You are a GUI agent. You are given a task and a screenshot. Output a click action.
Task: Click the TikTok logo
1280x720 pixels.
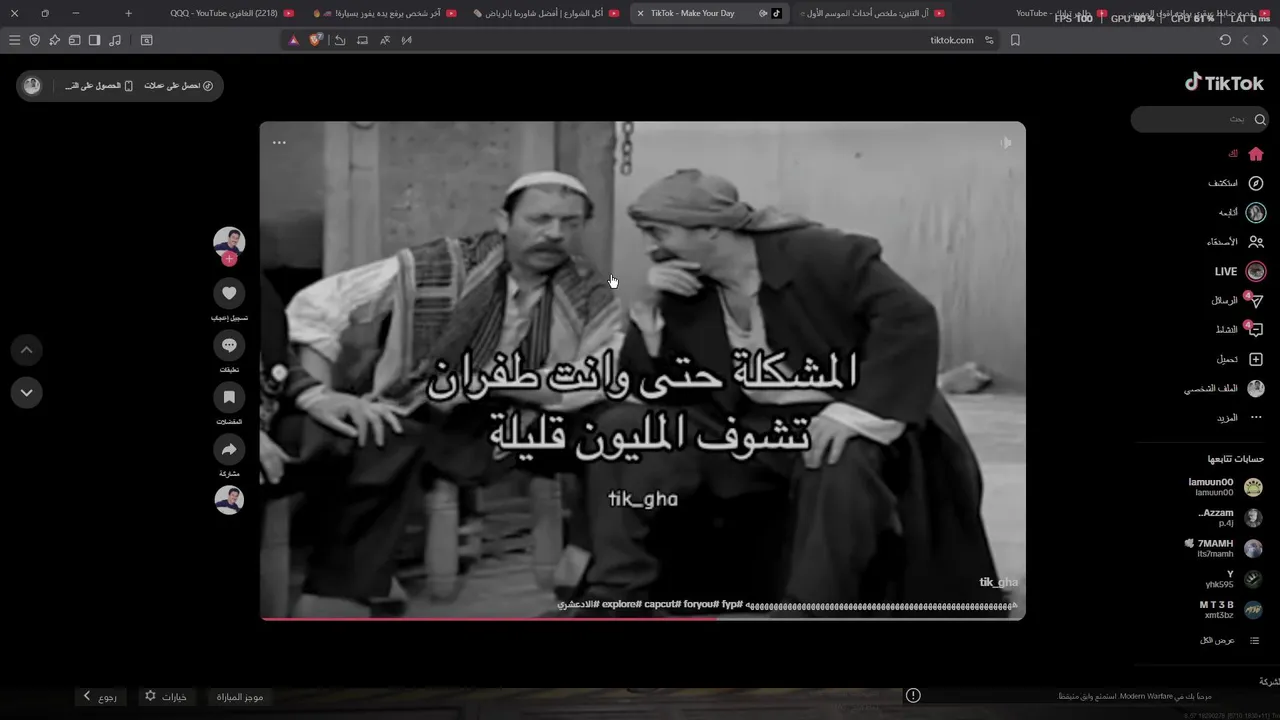coord(1224,83)
